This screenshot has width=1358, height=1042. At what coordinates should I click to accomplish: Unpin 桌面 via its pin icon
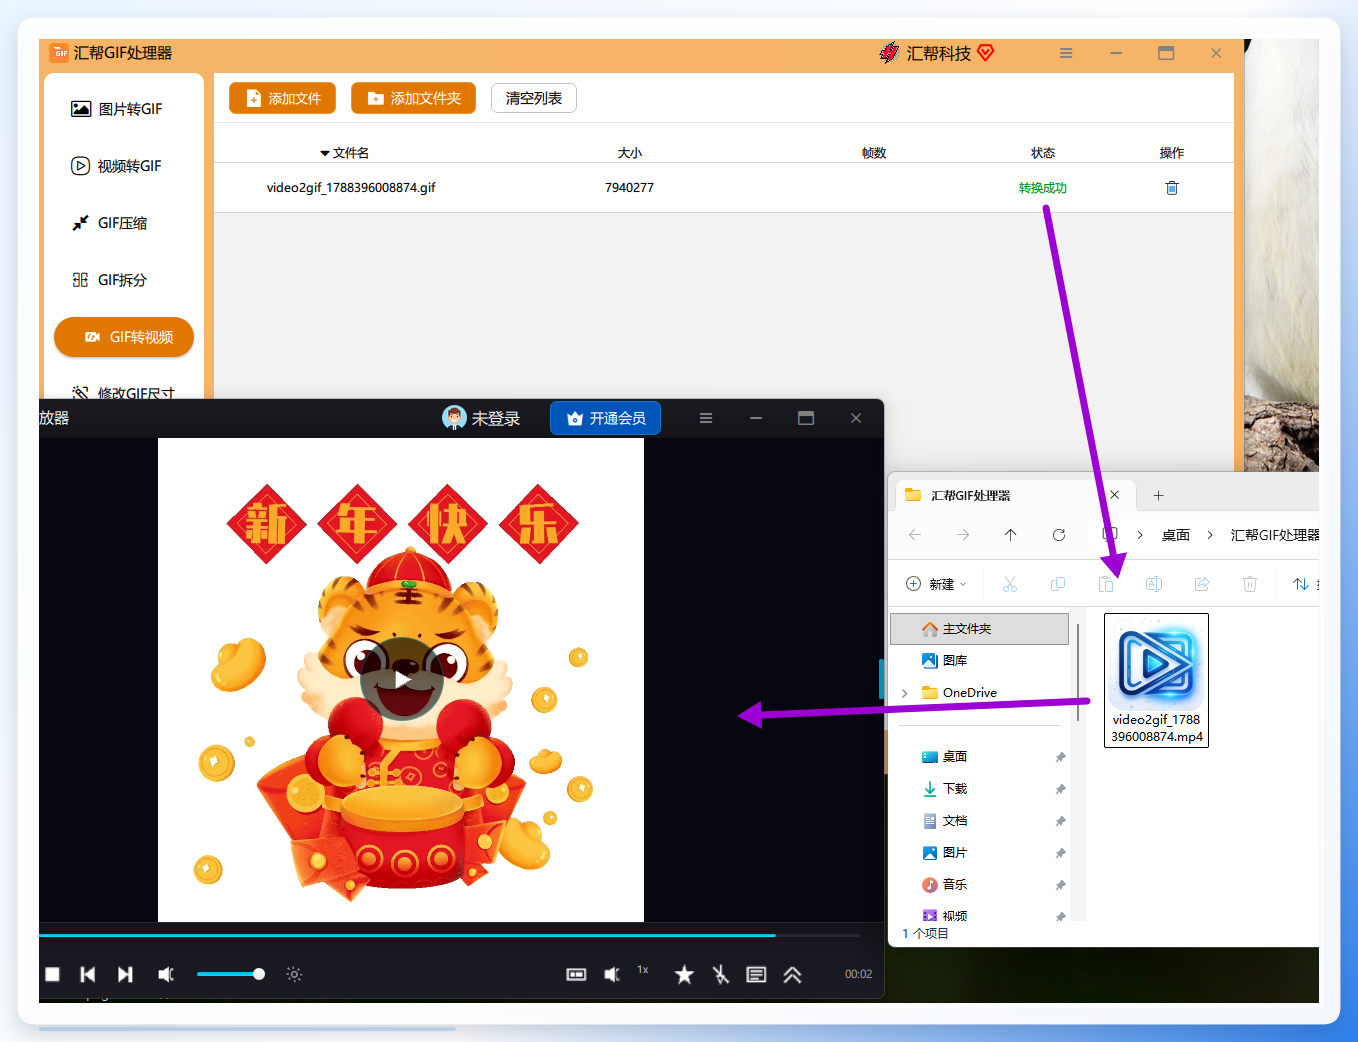pos(1060,757)
